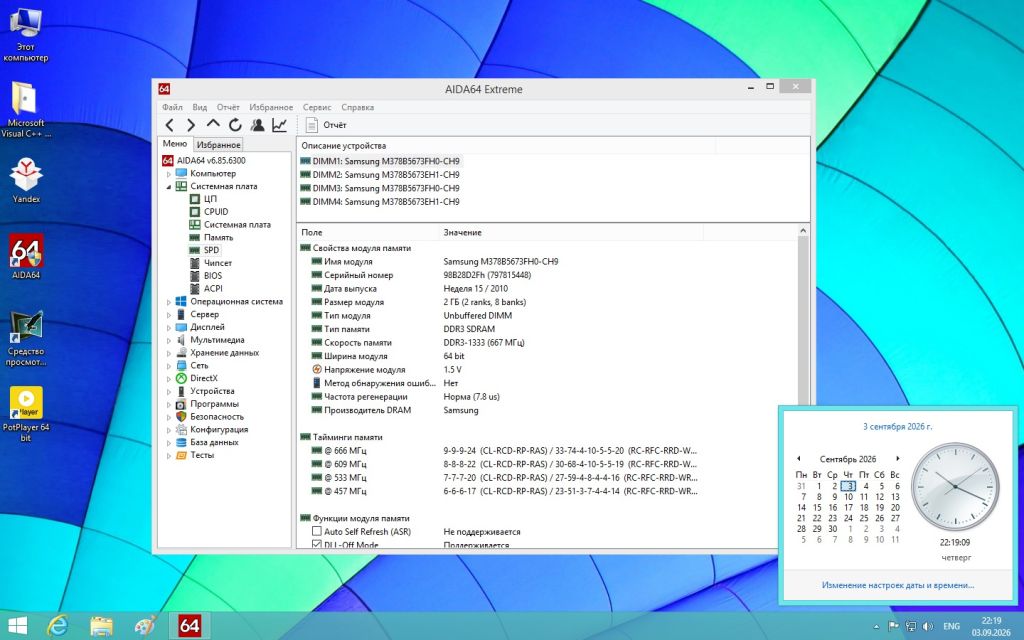The height and width of the screenshot is (640, 1024).
Task: Open Изменение настроек даты и времени link
Action: (897, 585)
